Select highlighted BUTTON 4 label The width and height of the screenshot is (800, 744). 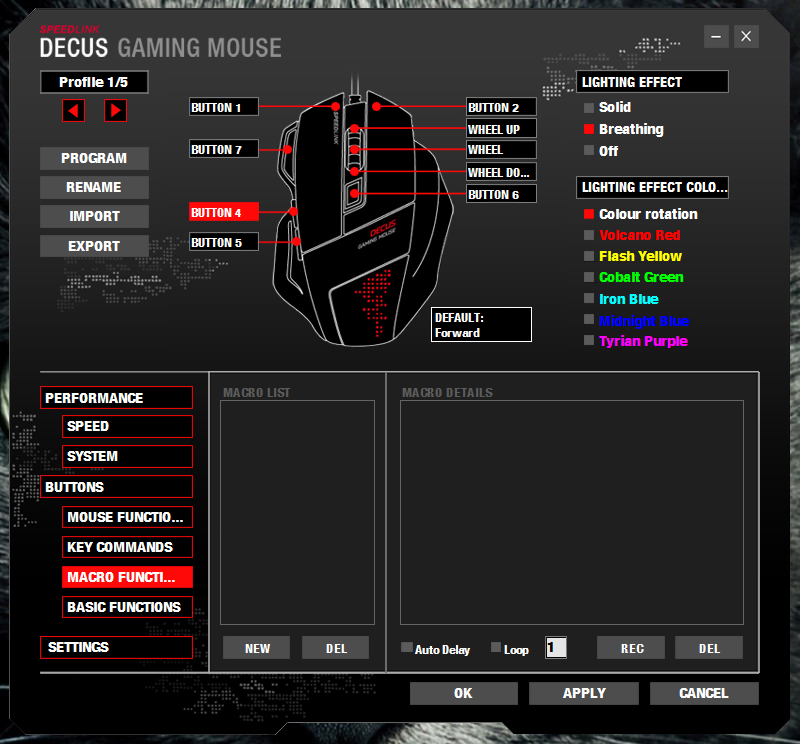click(223, 212)
